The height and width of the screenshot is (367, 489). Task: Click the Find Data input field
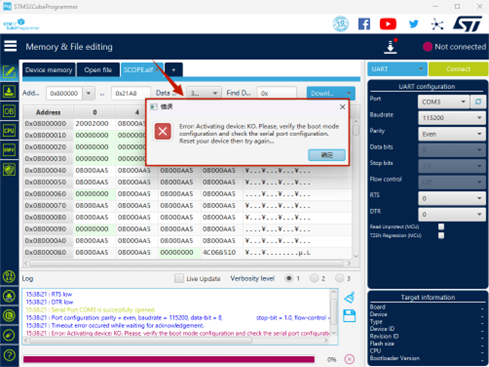click(x=276, y=93)
